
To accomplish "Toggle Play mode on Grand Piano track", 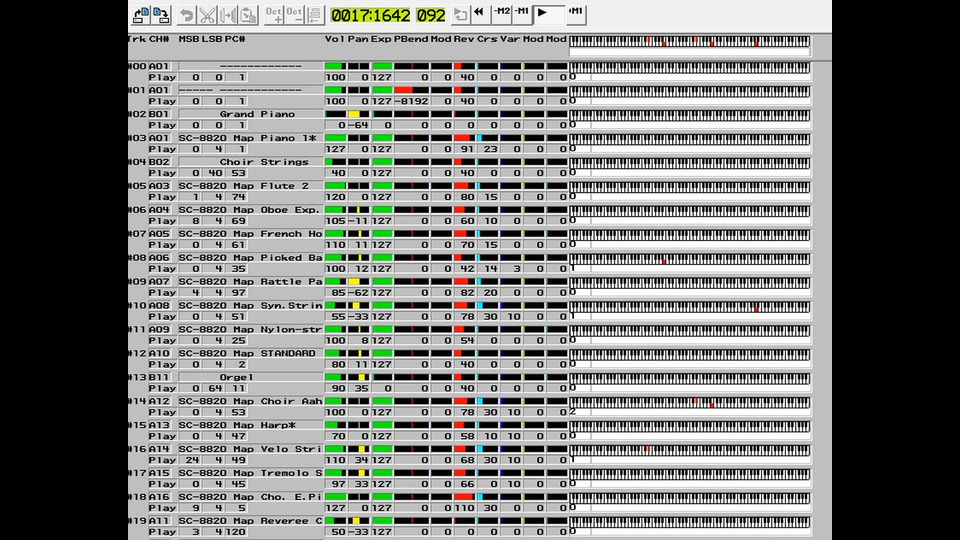I will pyautogui.click(x=162, y=125).
